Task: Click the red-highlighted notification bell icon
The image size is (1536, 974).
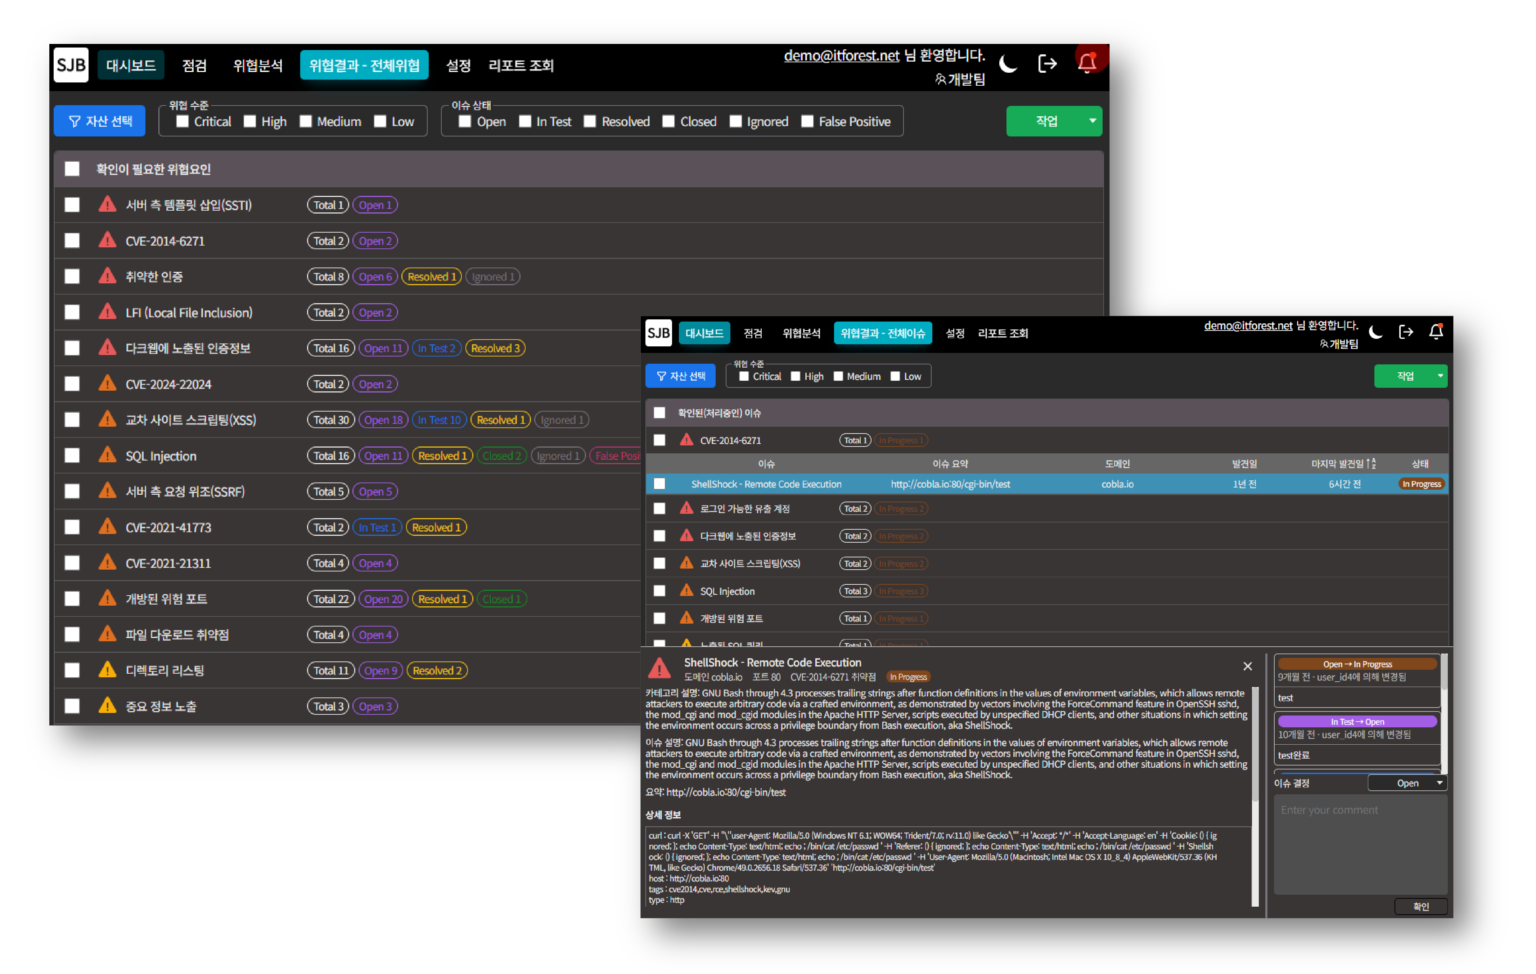Action: tap(1087, 63)
